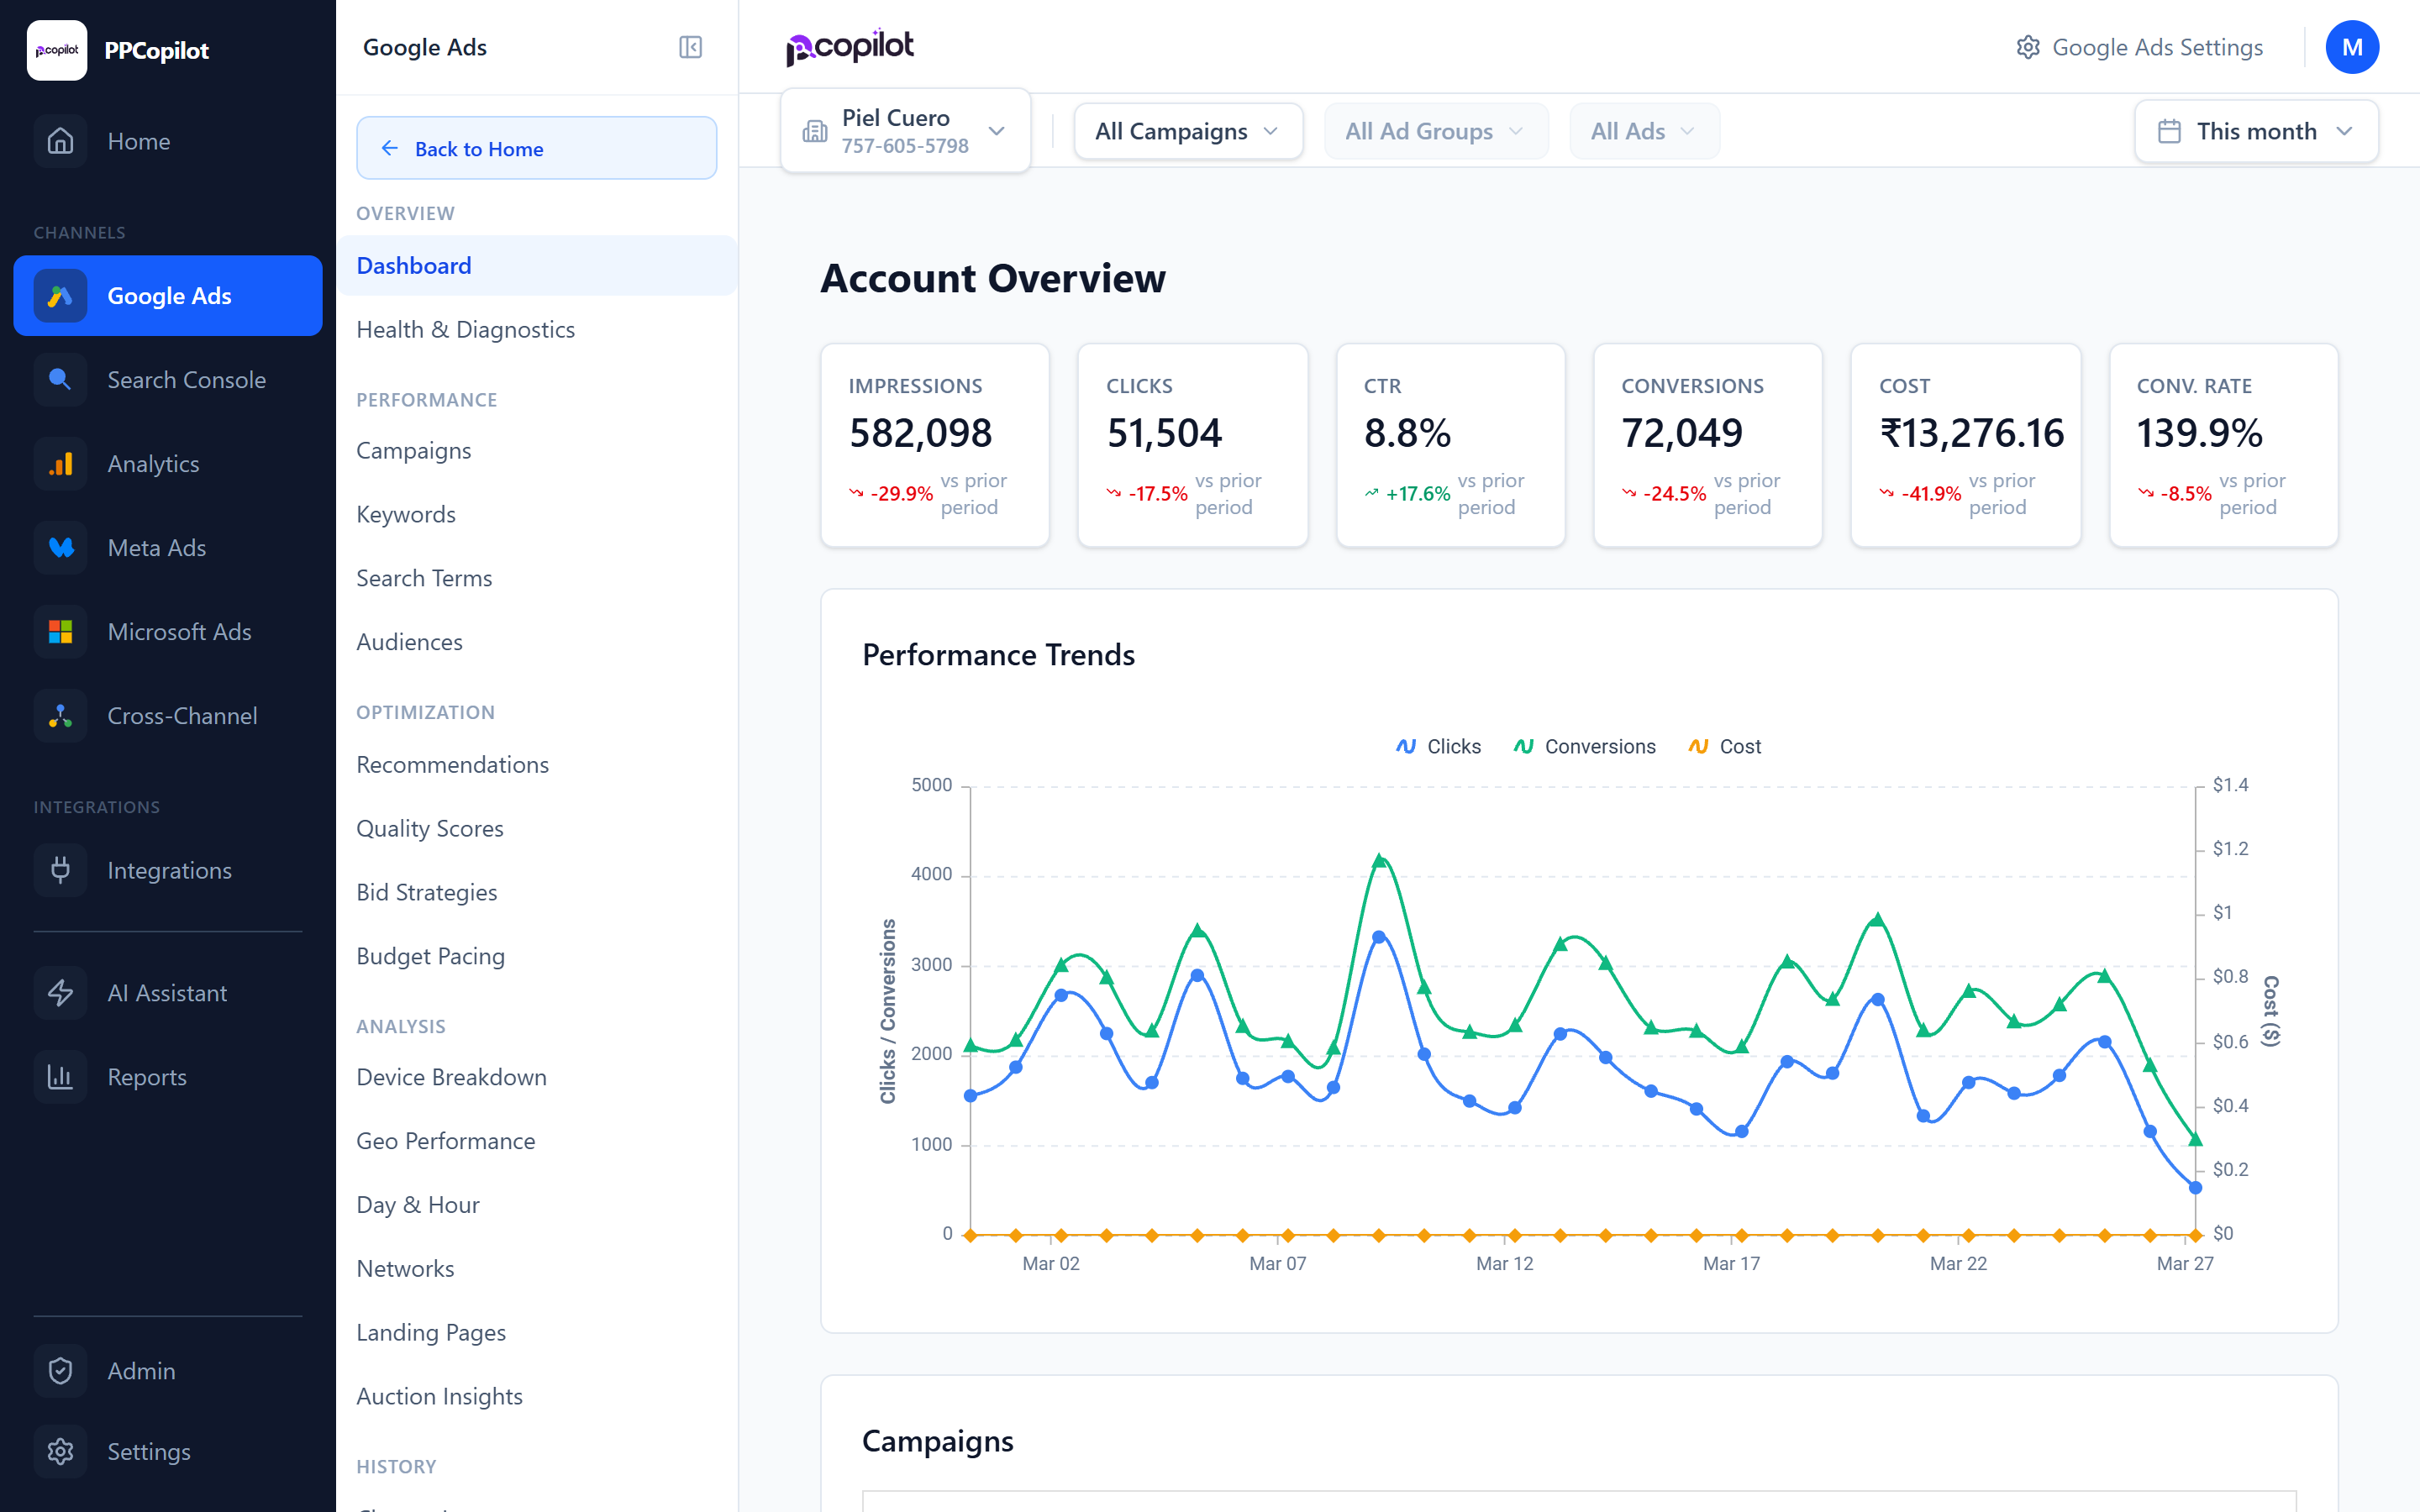Change the This month date range
This screenshot has height=1512, width=2420.
(2256, 130)
